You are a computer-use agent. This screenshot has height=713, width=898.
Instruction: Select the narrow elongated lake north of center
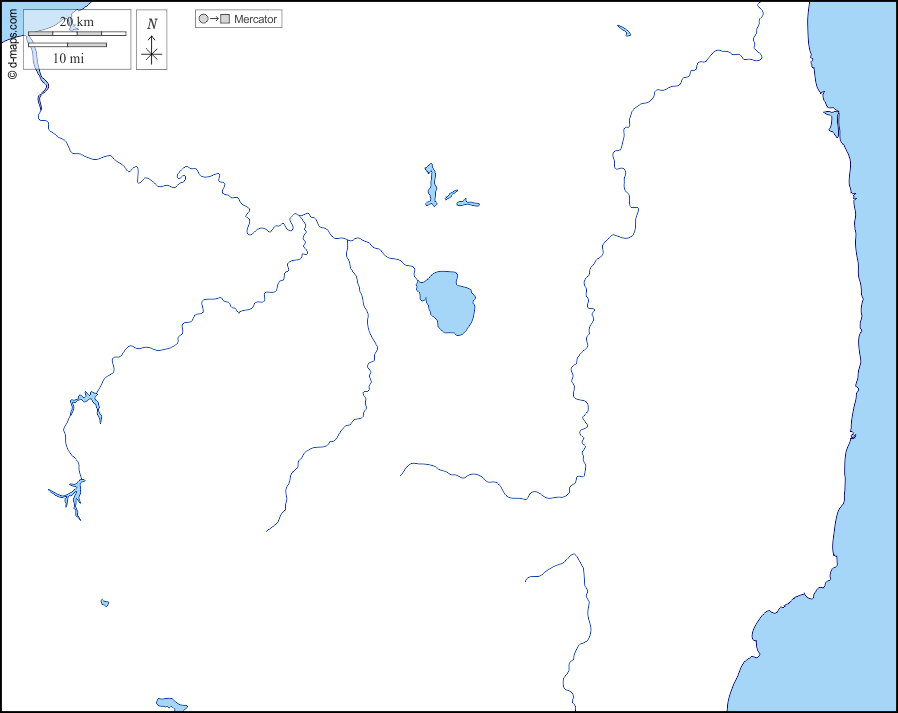[x=431, y=186]
